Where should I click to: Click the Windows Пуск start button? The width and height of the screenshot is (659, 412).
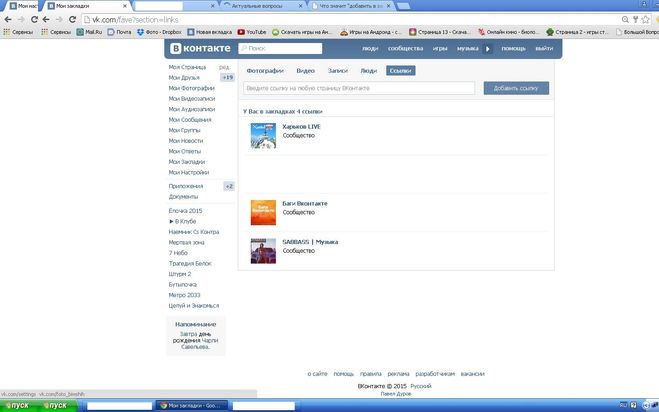pos(19,405)
